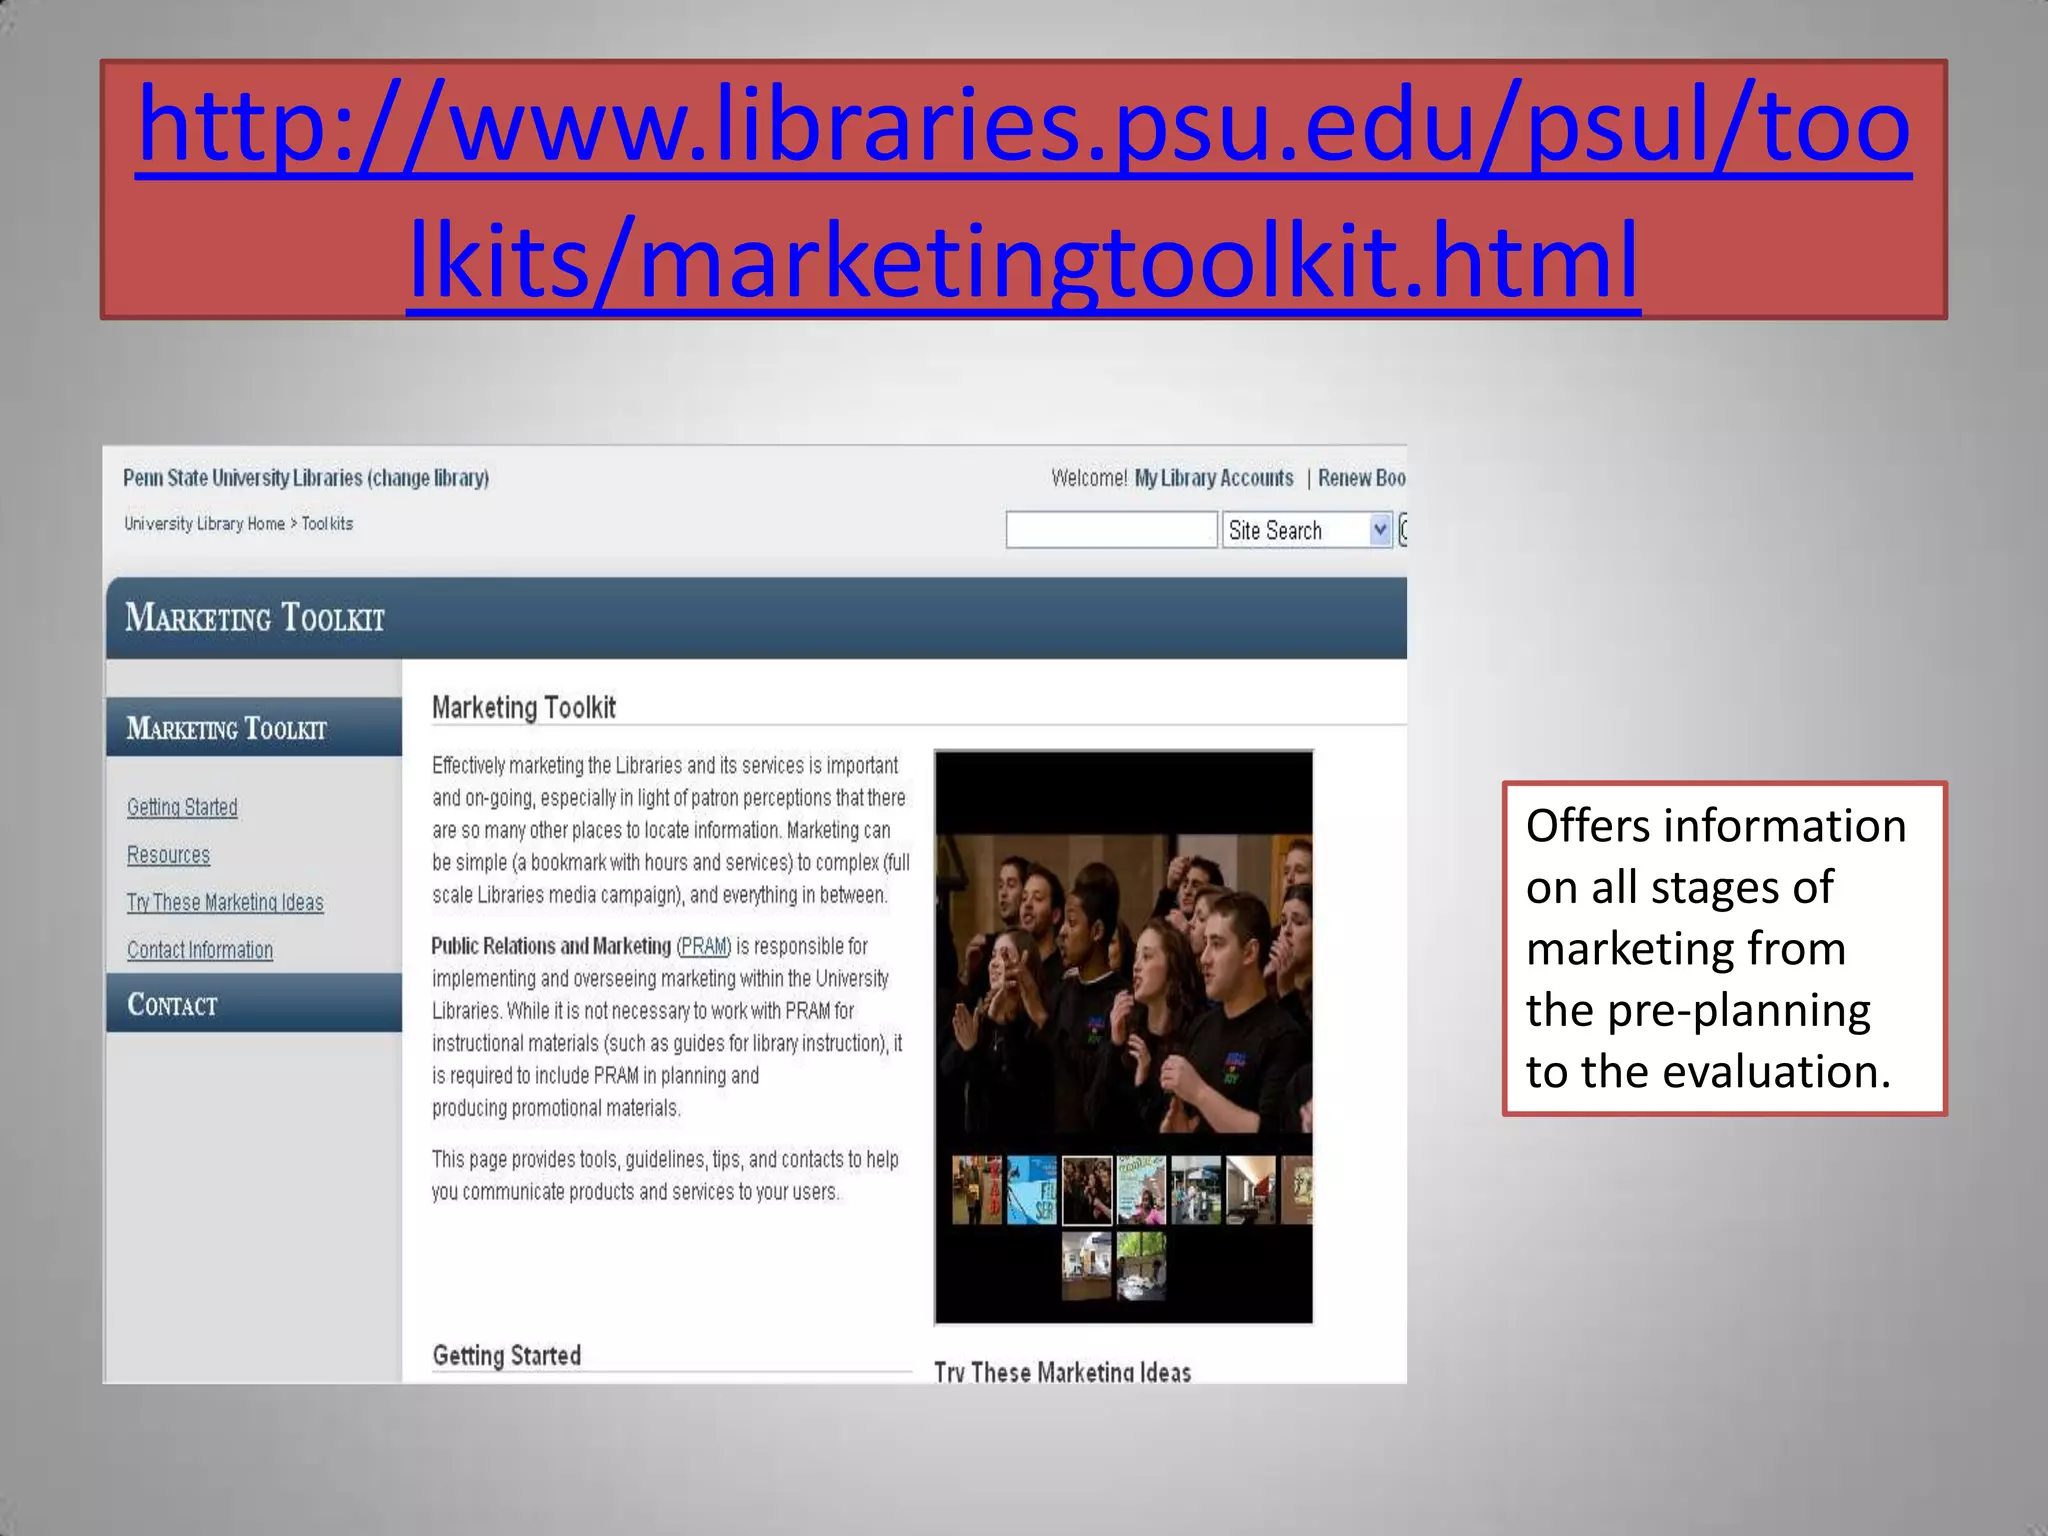Select the Marketing Toolkit sidebar section header
2048x1536 pixels.
pyautogui.click(x=254, y=727)
